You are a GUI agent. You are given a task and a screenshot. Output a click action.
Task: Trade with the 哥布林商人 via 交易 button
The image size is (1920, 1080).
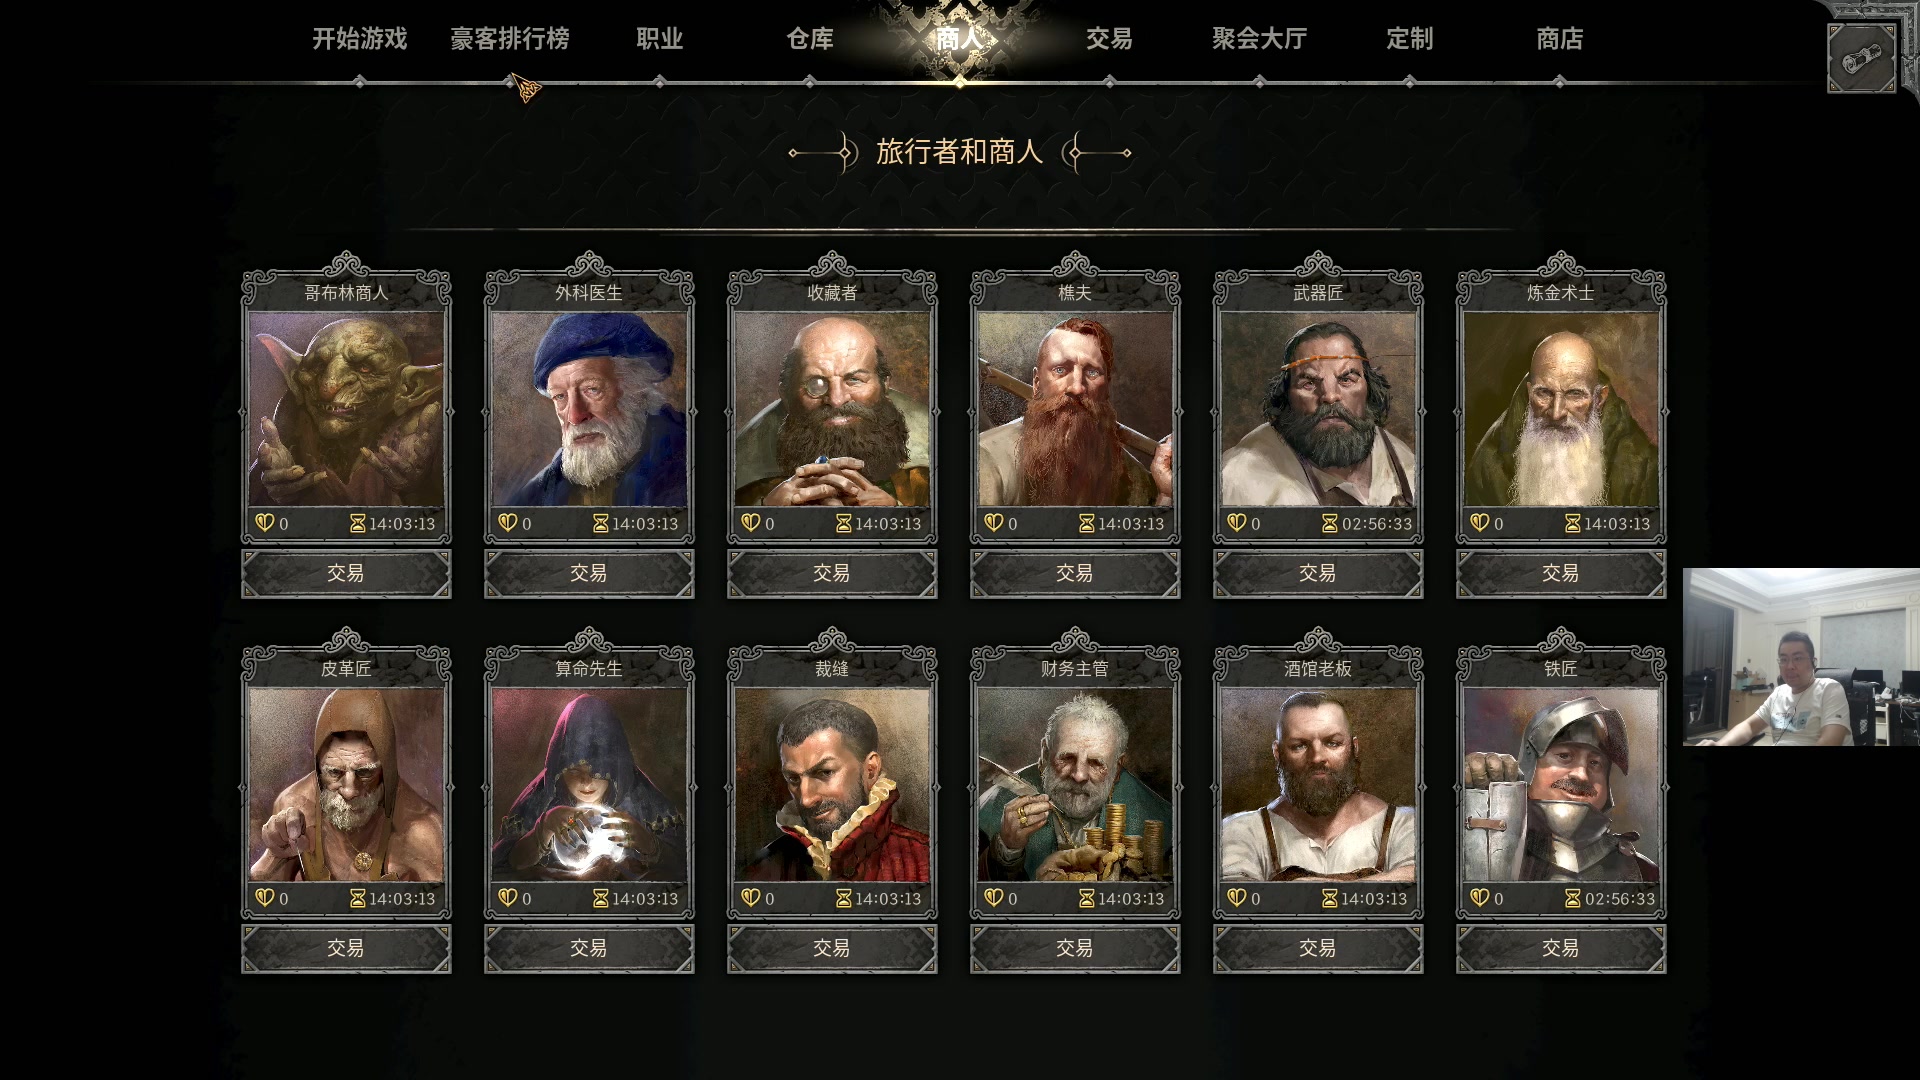coord(346,573)
